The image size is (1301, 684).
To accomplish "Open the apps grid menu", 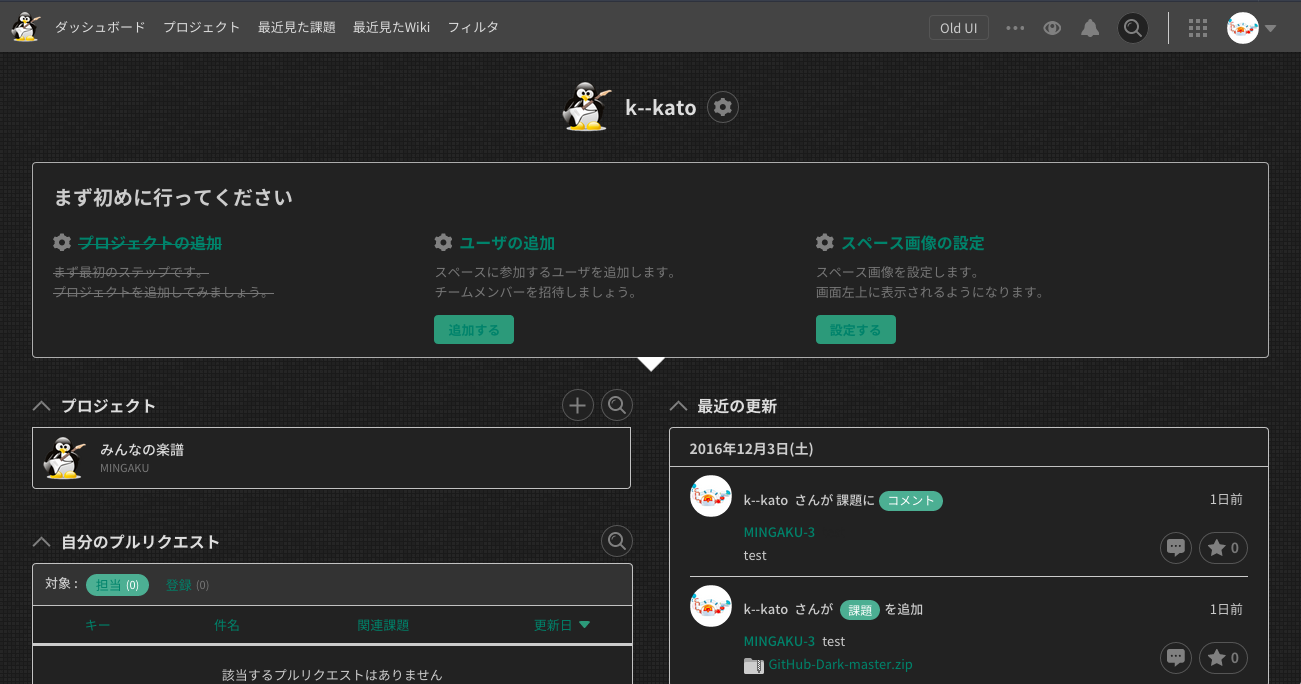I will [x=1198, y=28].
